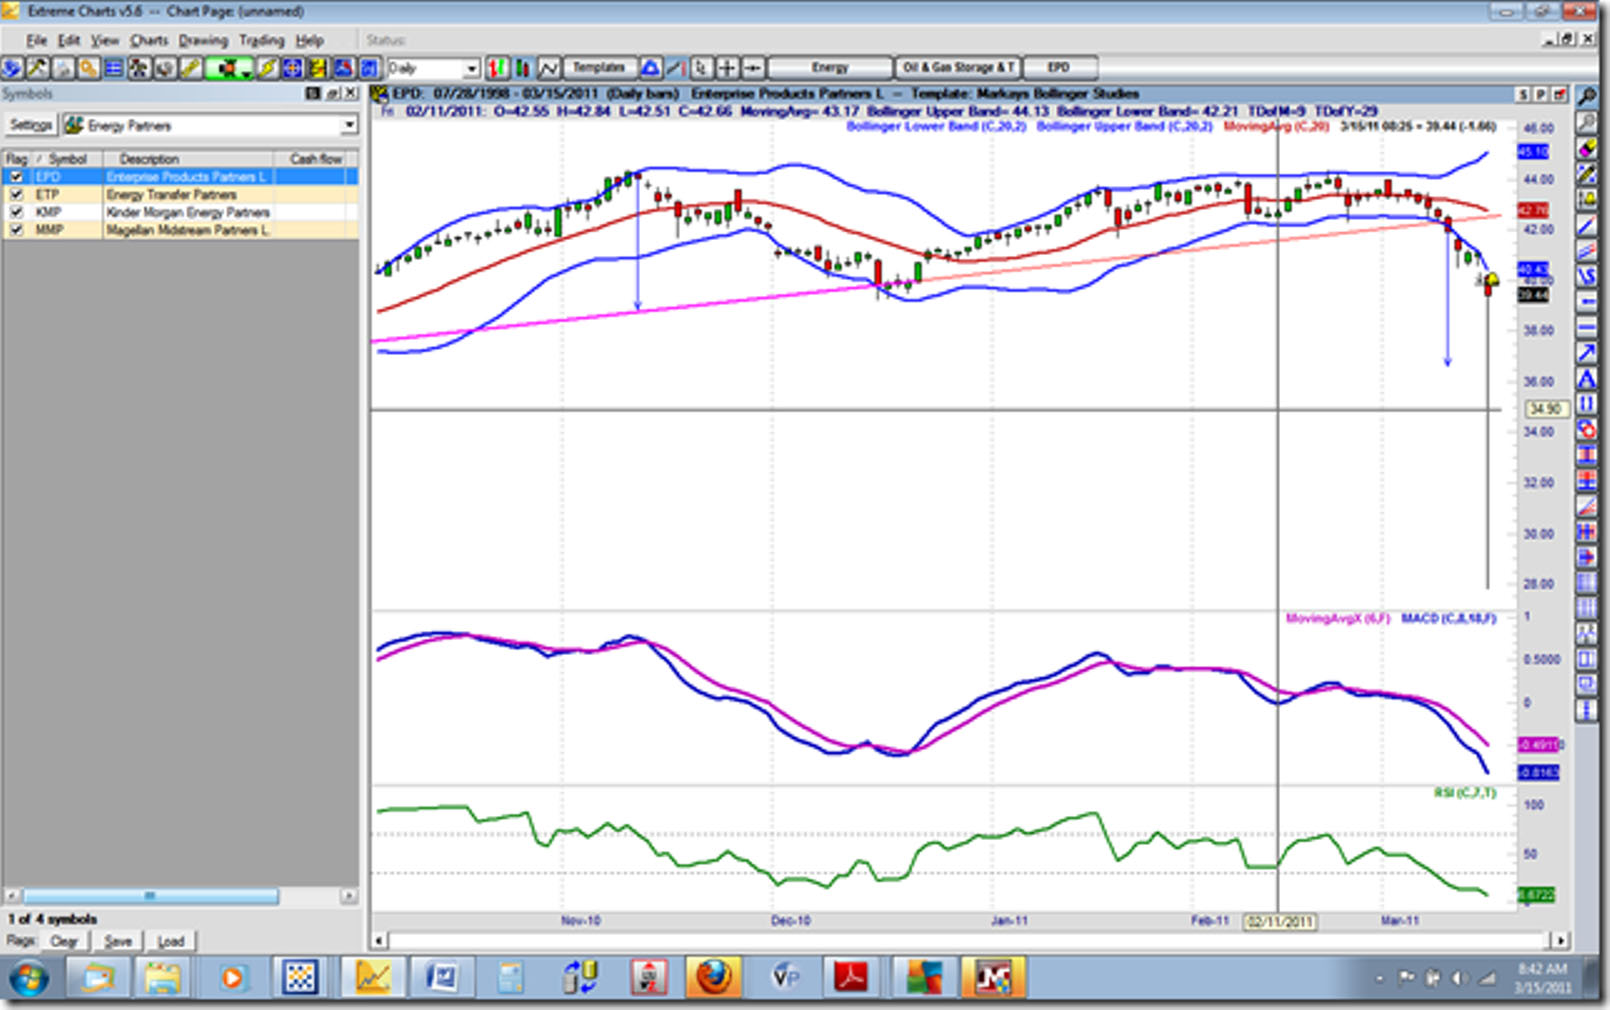Open the Edit menu
The image size is (1610, 1010).
coord(69,41)
